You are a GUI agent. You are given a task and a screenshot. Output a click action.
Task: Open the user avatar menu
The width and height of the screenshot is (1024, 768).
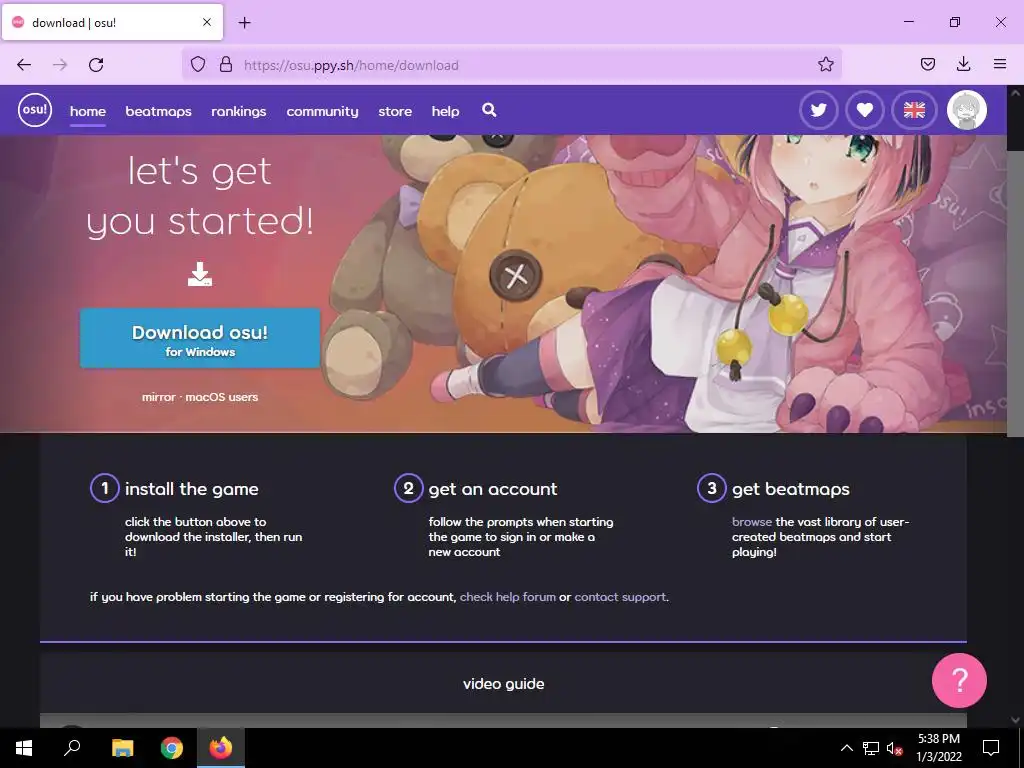tap(967, 110)
